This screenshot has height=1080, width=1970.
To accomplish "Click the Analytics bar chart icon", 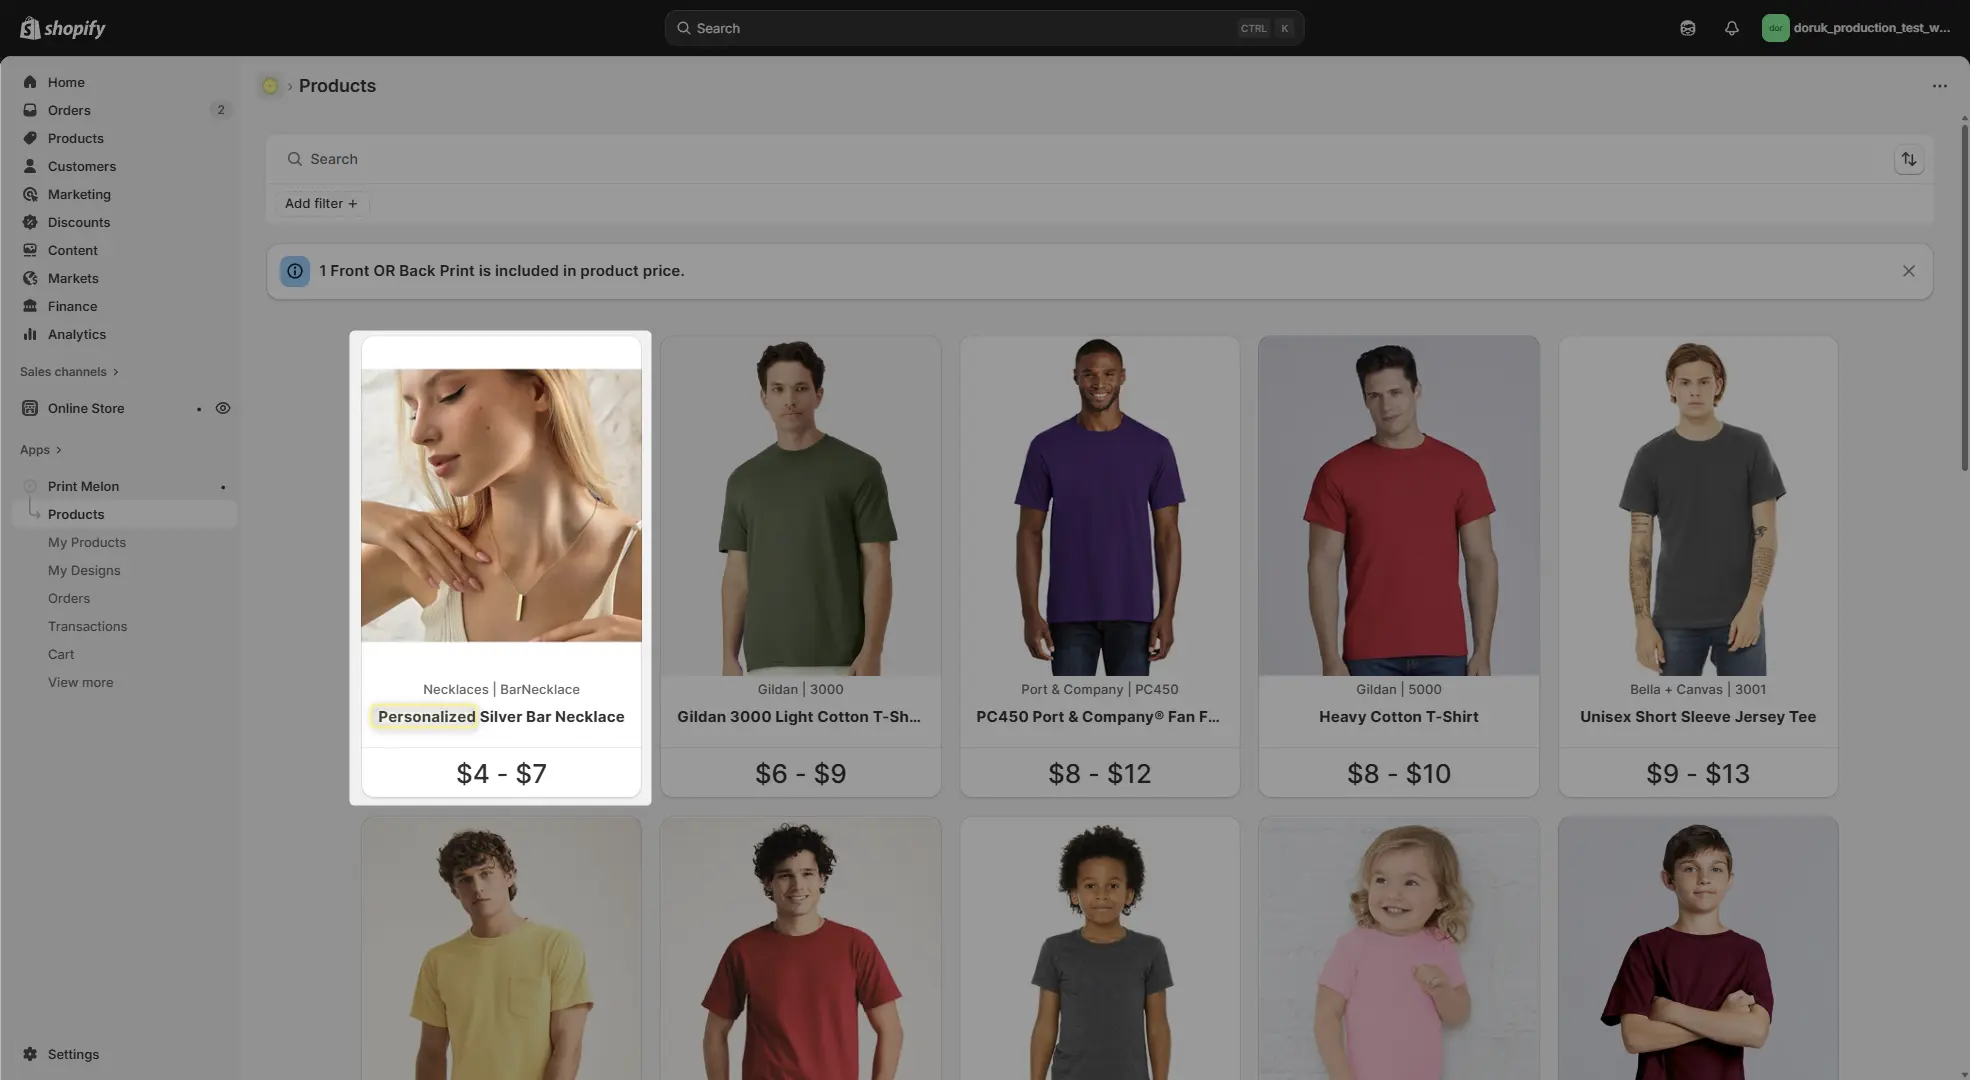I will (x=30, y=334).
